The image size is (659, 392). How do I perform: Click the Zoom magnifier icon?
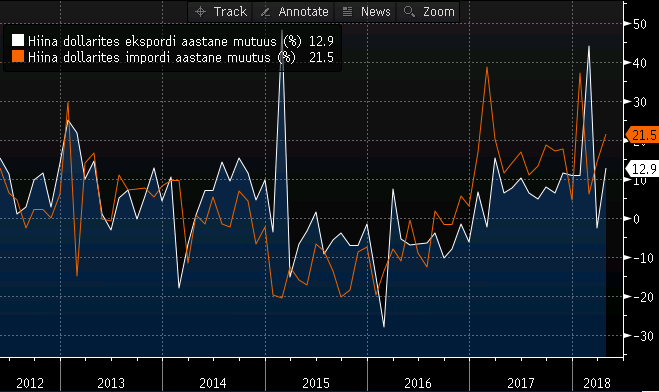(409, 12)
